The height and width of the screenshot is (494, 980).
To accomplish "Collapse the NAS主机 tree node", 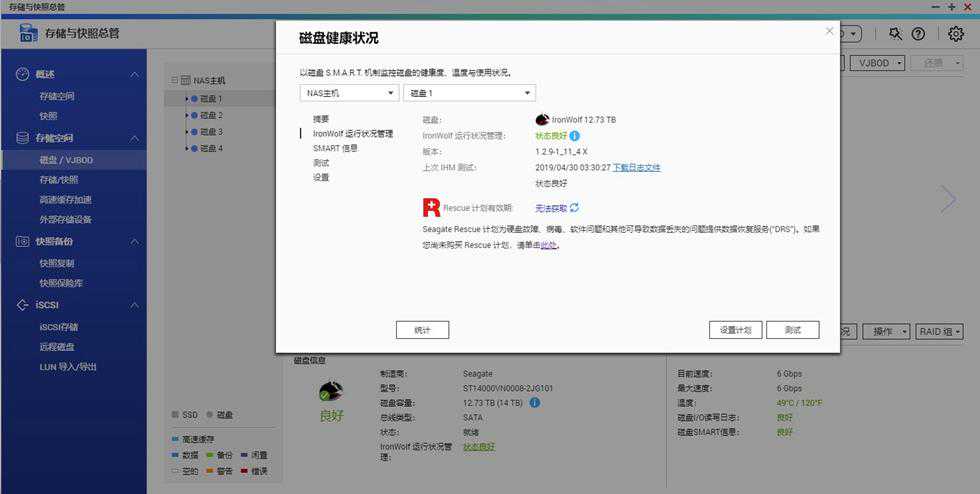I will click(174, 80).
